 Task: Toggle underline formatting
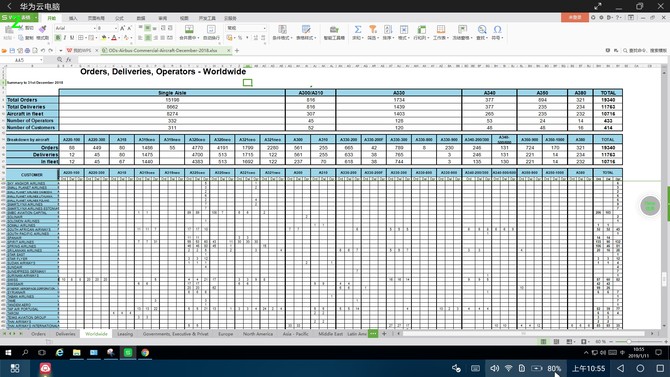72,38
